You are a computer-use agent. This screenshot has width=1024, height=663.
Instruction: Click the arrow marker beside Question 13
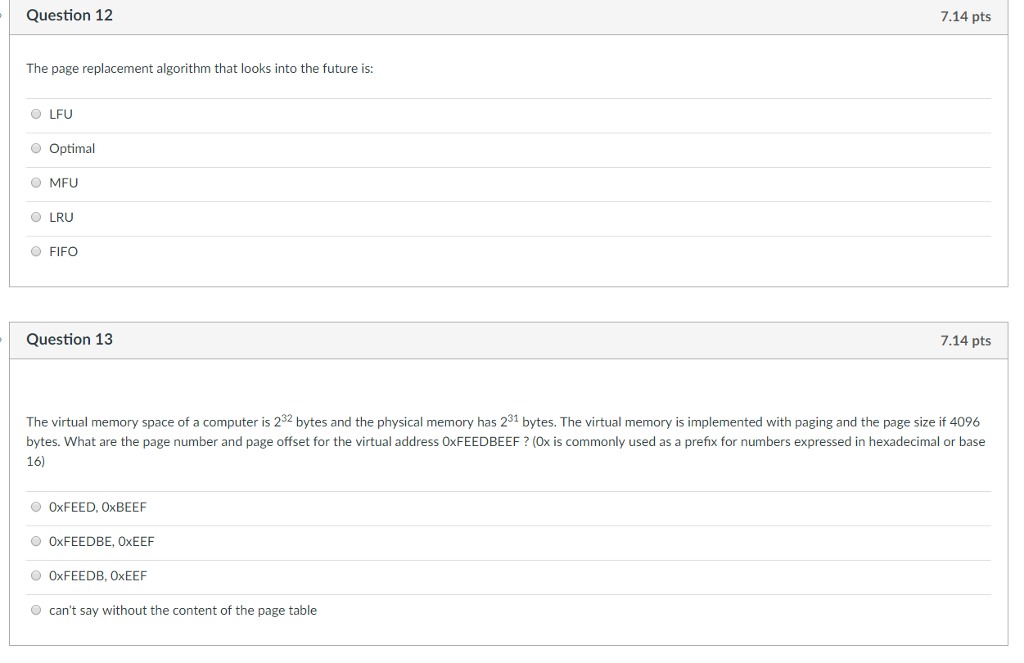coord(2,338)
